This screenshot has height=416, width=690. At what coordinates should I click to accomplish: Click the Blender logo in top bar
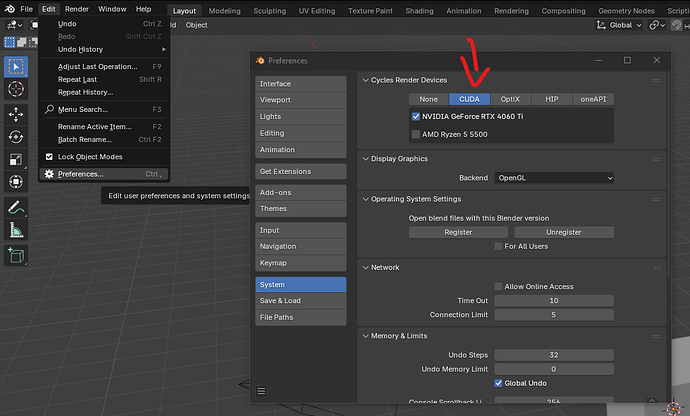tap(9, 9)
